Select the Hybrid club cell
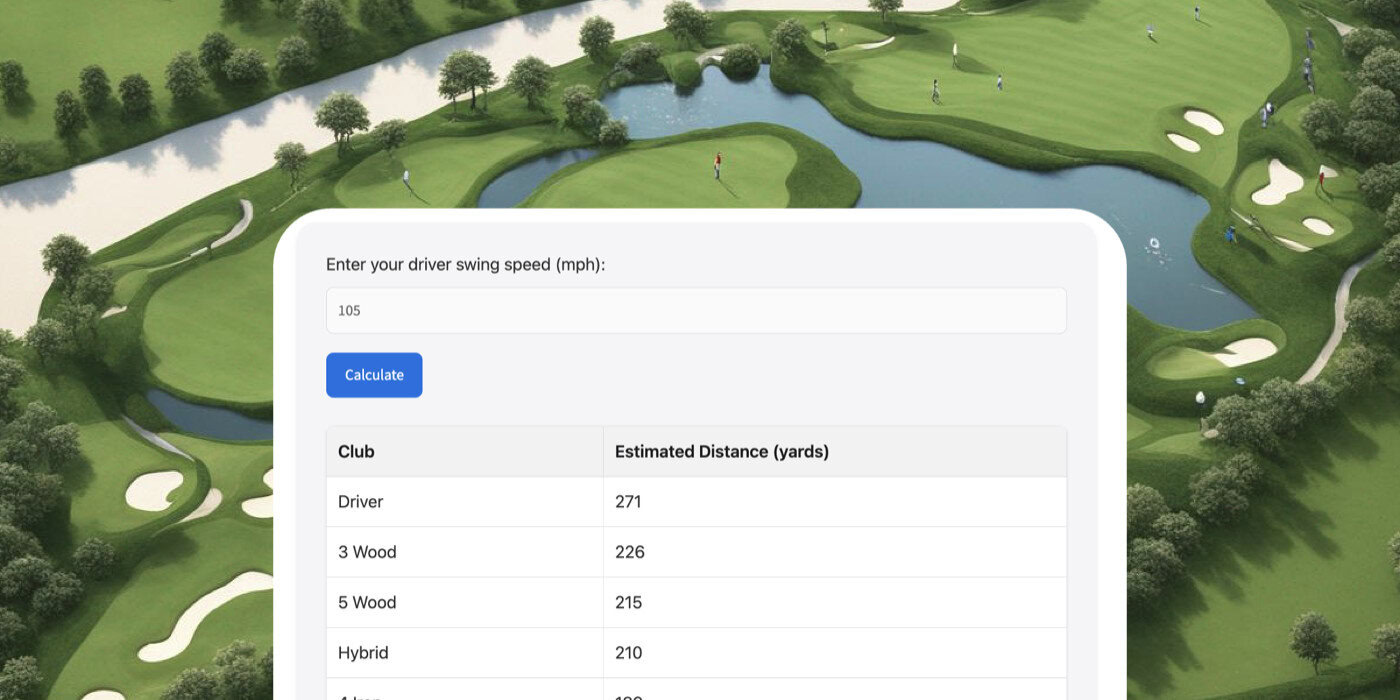 [362, 651]
